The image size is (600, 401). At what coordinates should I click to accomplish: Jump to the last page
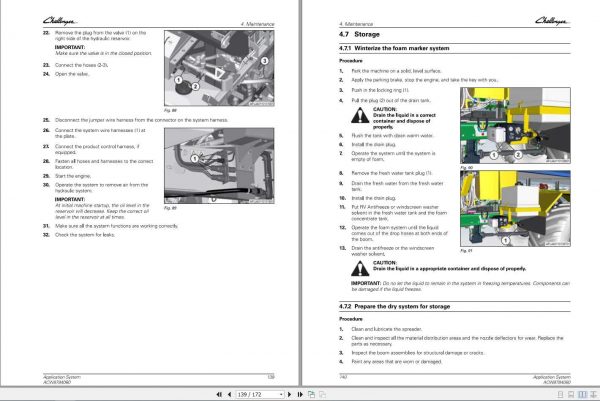click(x=300, y=394)
